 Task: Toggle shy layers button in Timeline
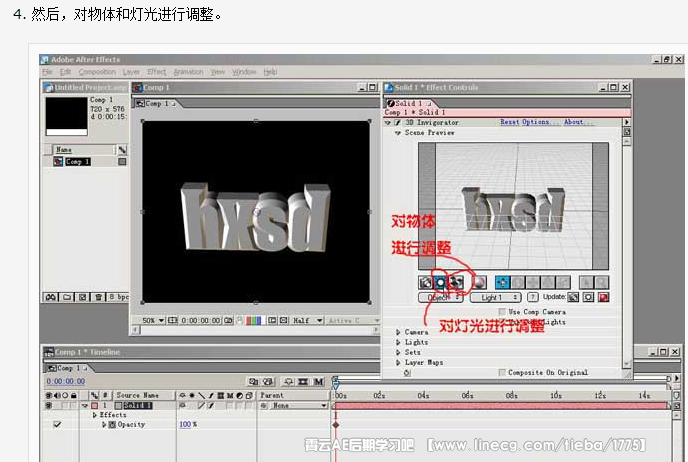pyautogui.click(x=288, y=382)
